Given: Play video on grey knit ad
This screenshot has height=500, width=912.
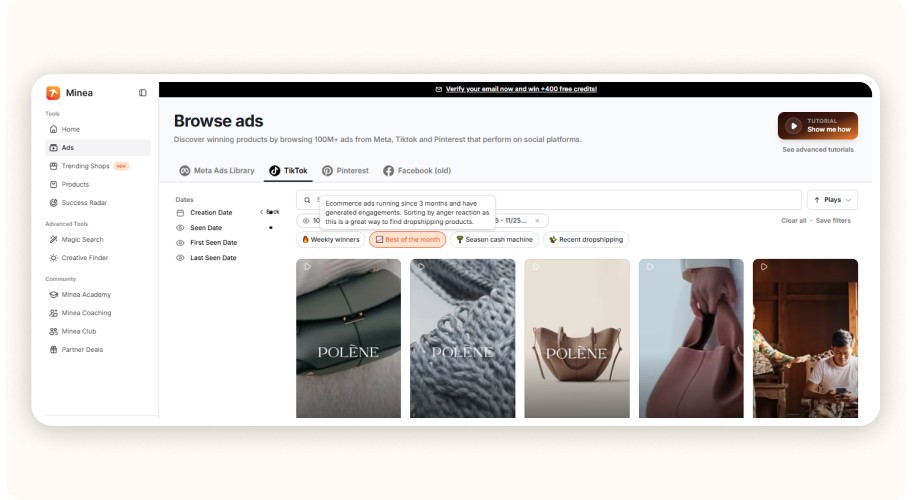Looking at the screenshot, I should 421,267.
